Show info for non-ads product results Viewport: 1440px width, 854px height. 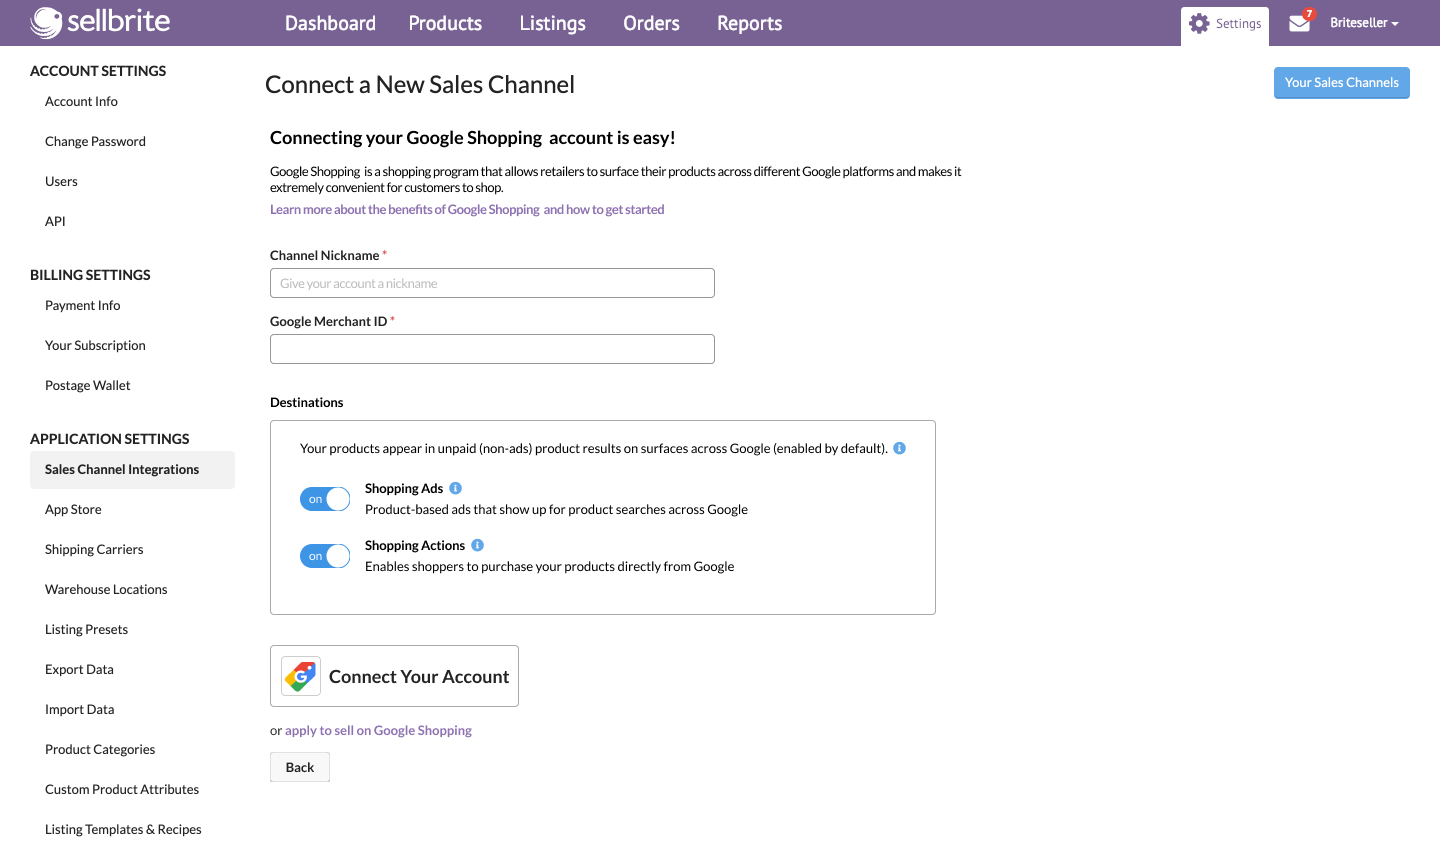coord(899,448)
